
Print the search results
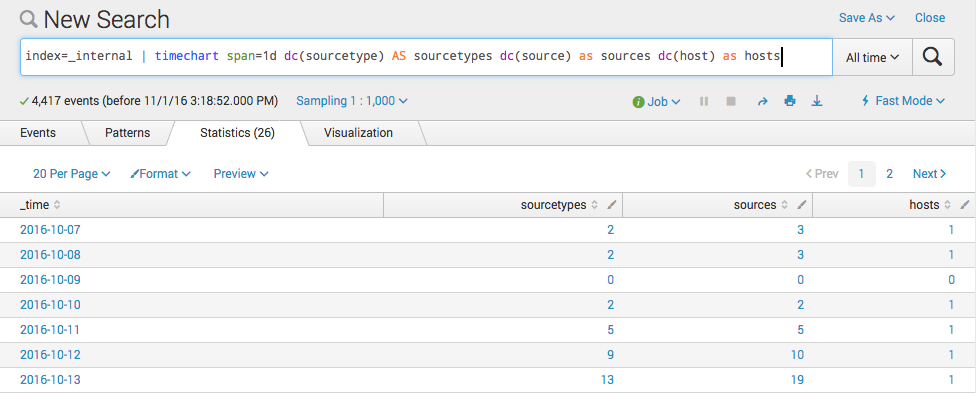790,101
